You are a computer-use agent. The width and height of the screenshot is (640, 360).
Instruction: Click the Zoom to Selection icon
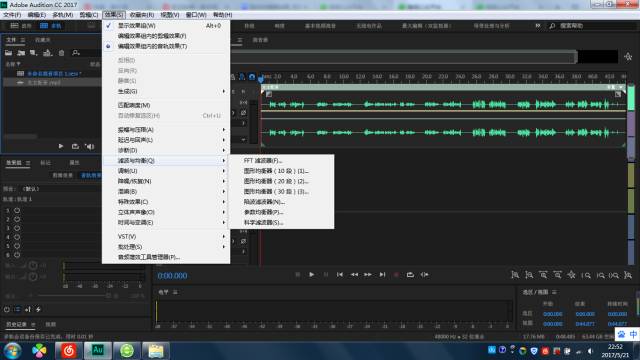[614, 275]
